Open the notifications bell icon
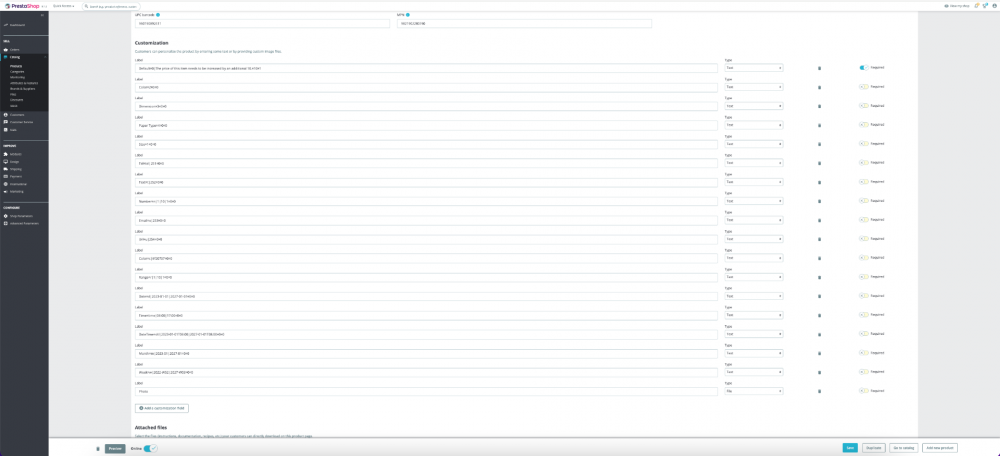 click(x=976, y=6)
